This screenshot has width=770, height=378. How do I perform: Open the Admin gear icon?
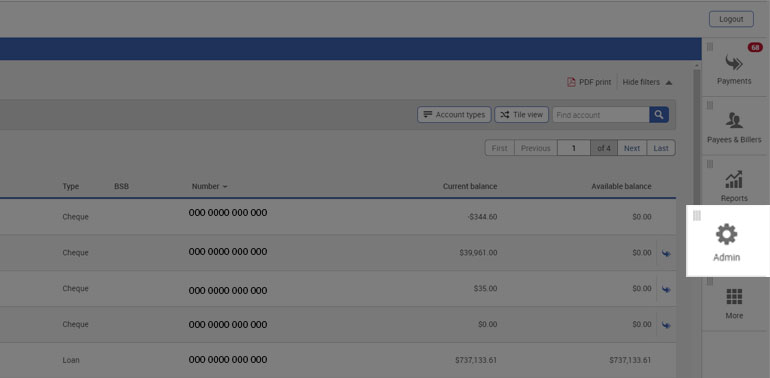pos(726,234)
